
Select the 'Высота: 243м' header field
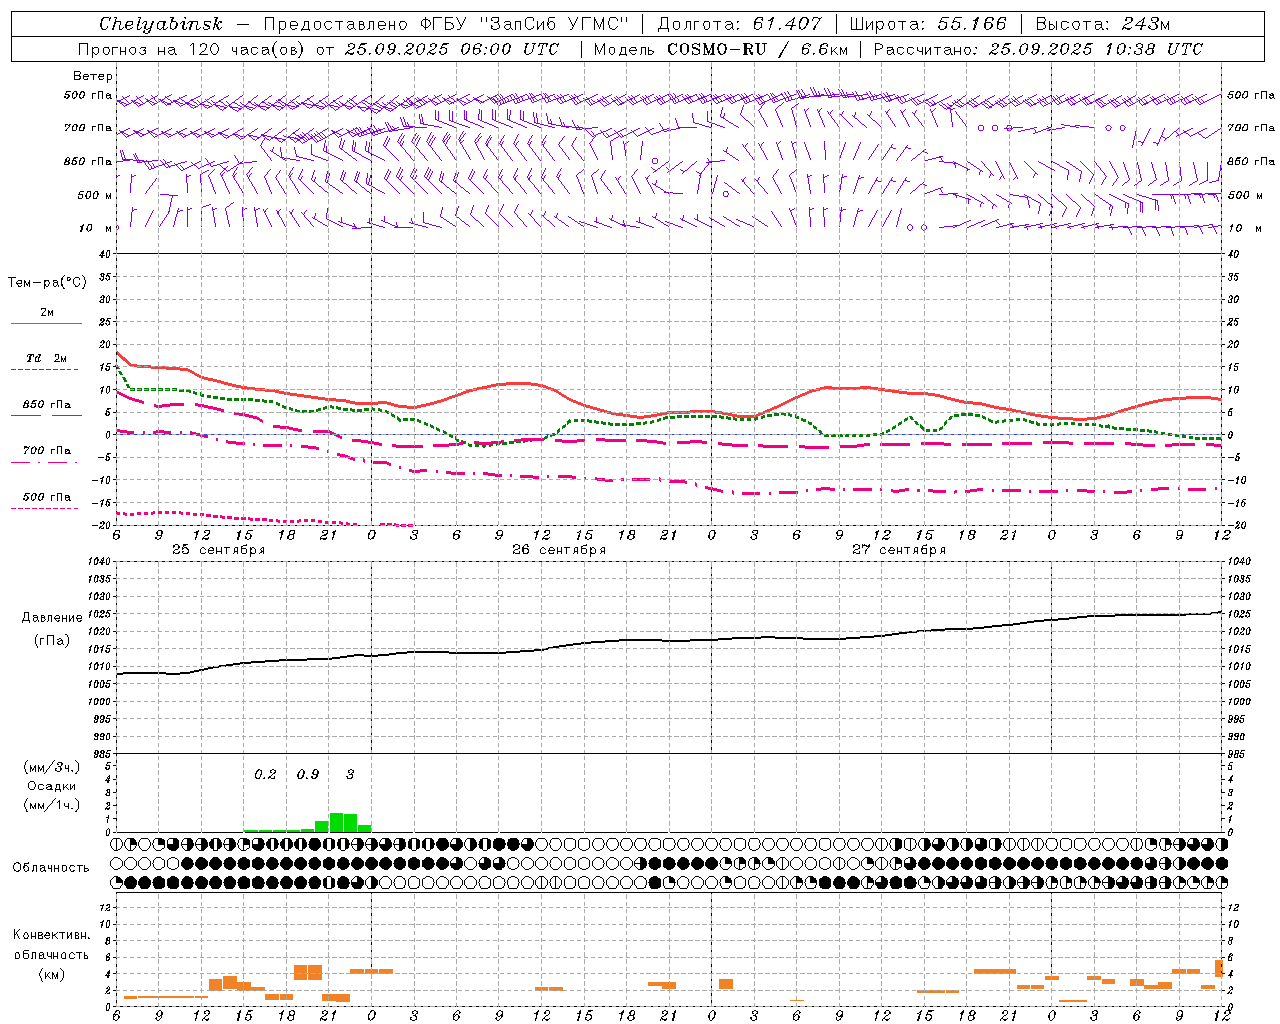pos(1103,24)
